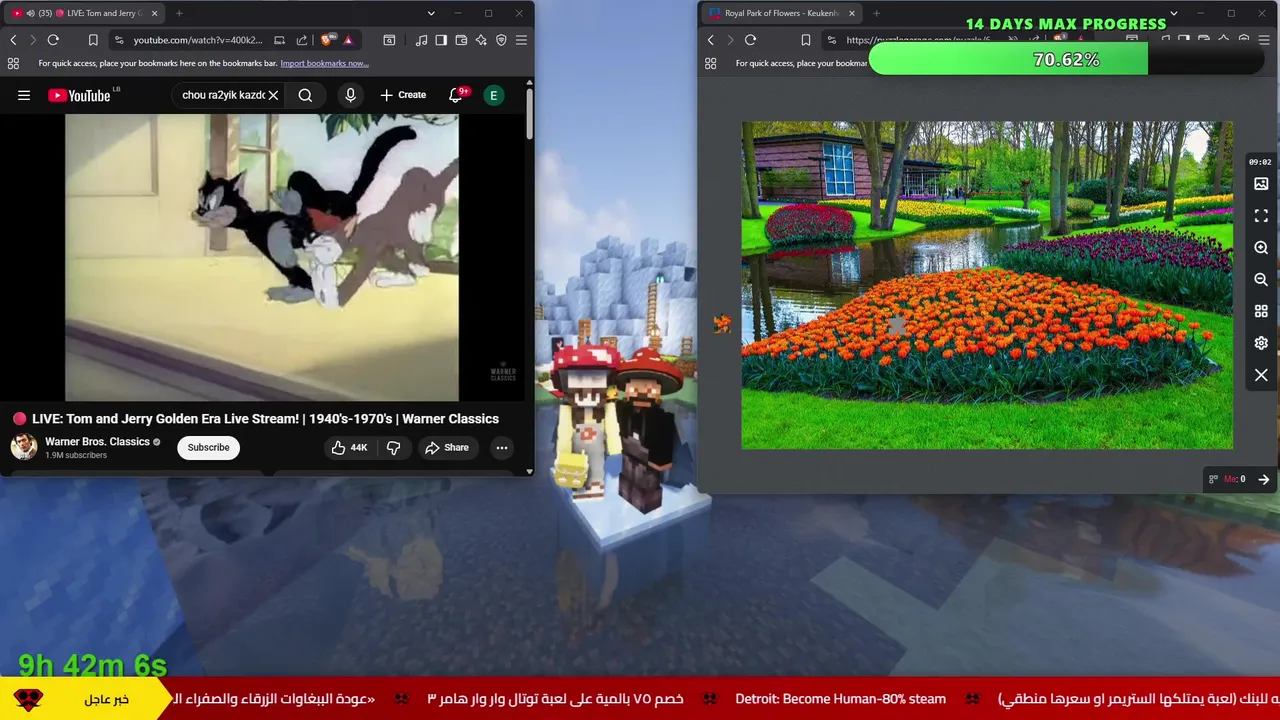The image size is (1280, 720).
Task: Reload the YouTube page
Action: click(x=53, y=40)
